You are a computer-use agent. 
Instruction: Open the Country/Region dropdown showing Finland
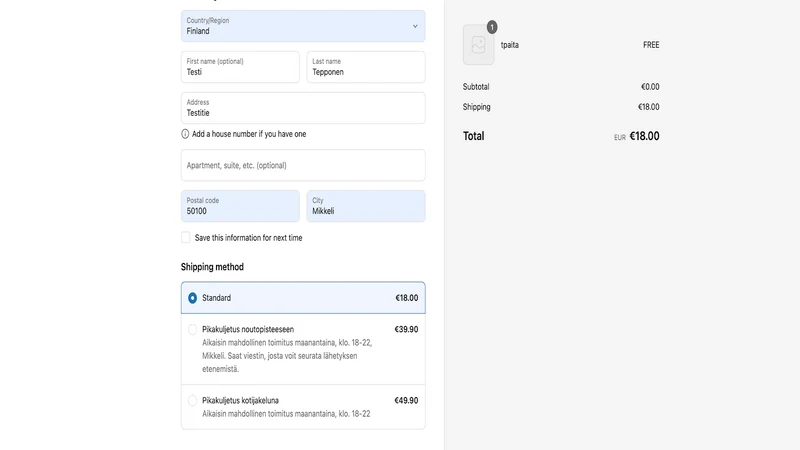(303, 26)
